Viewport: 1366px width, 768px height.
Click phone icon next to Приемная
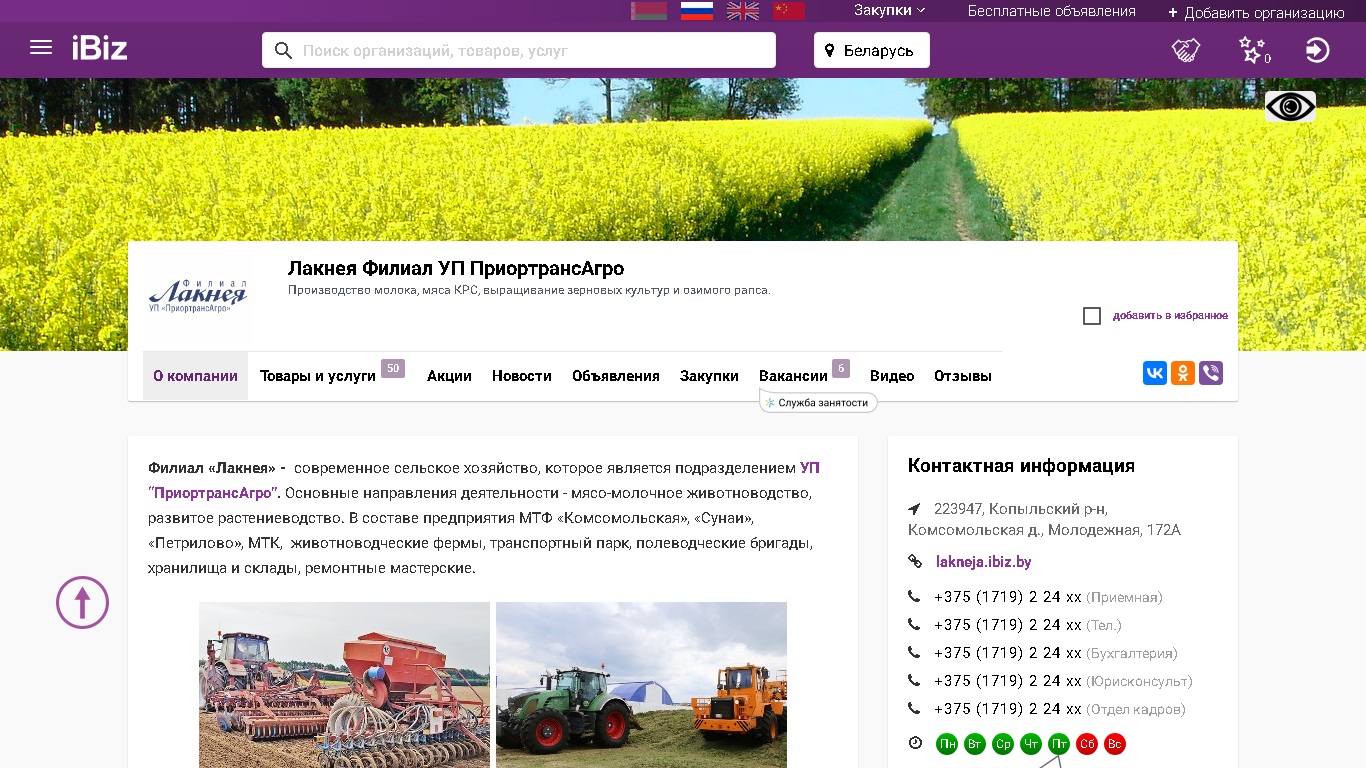(914, 597)
